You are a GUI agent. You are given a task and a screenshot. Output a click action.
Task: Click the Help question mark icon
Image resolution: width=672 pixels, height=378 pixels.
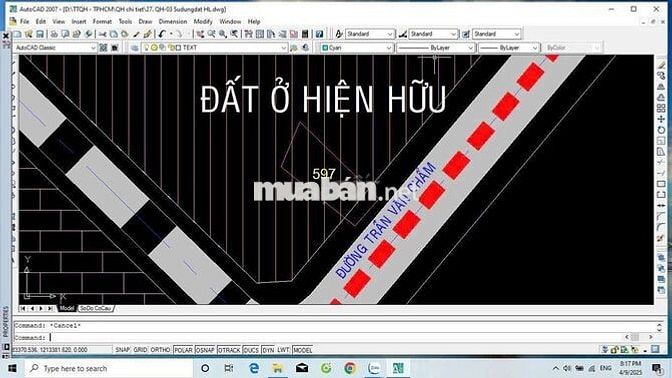319,34
